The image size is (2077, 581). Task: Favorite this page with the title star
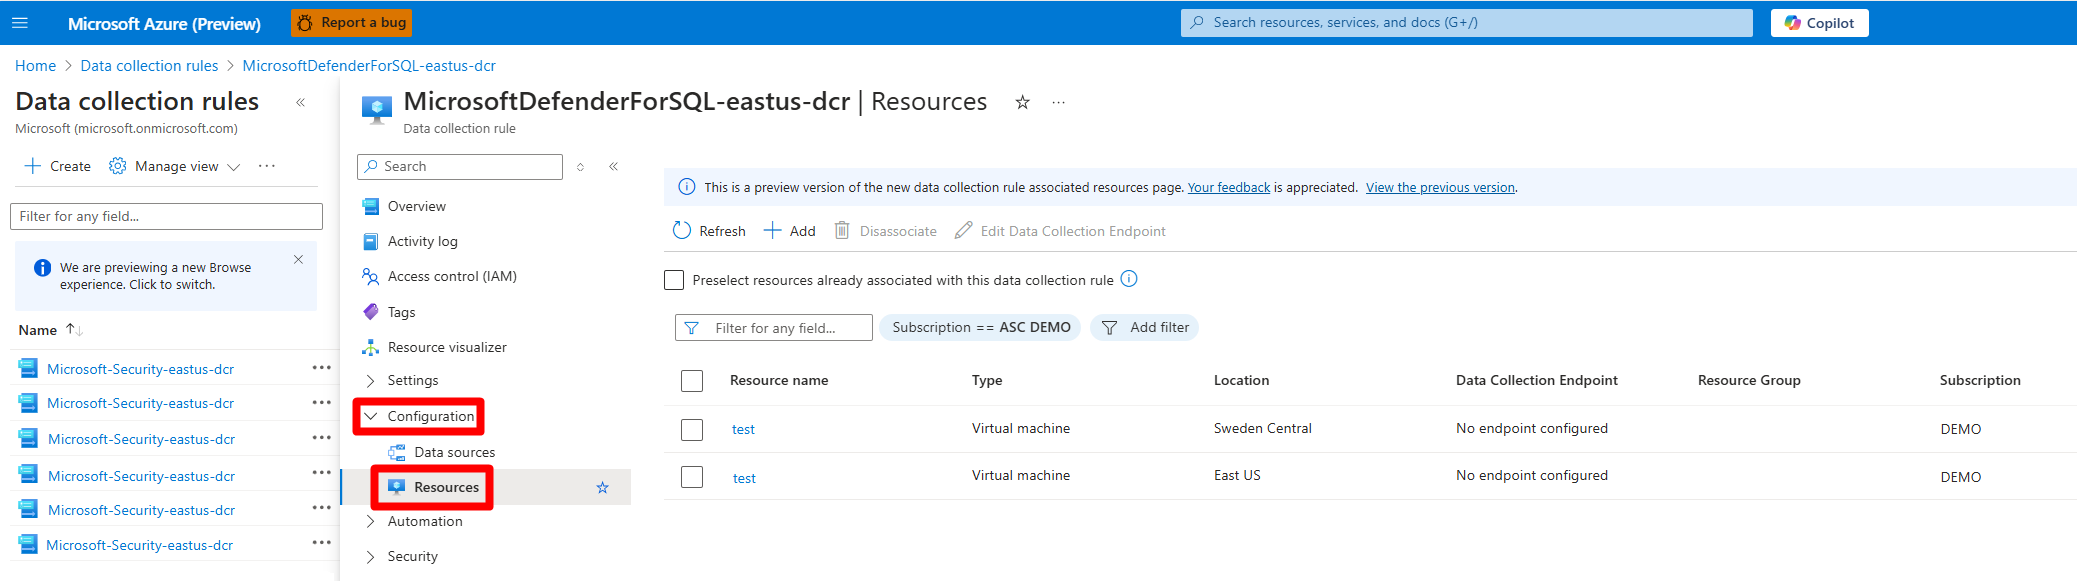[x=1022, y=102]
